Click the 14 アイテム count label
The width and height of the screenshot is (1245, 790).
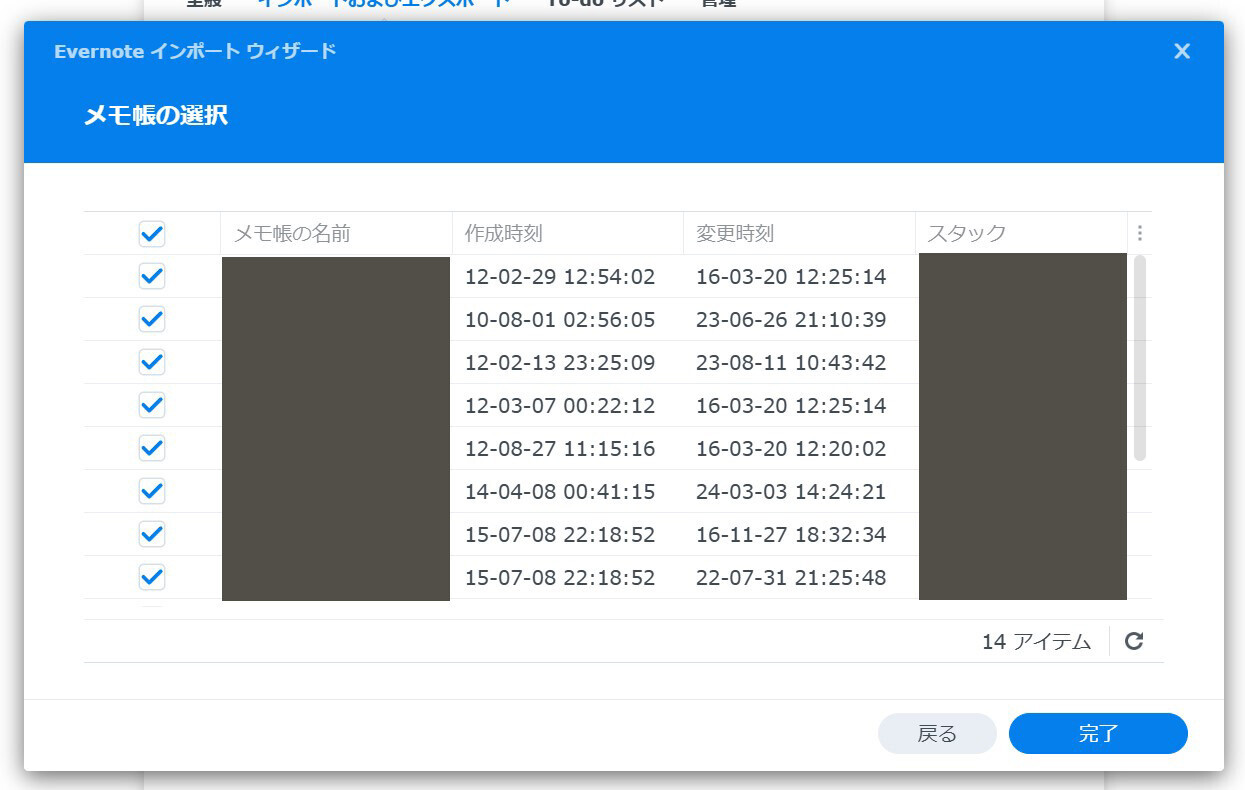pyautogui.click(x=1036, y=642)
